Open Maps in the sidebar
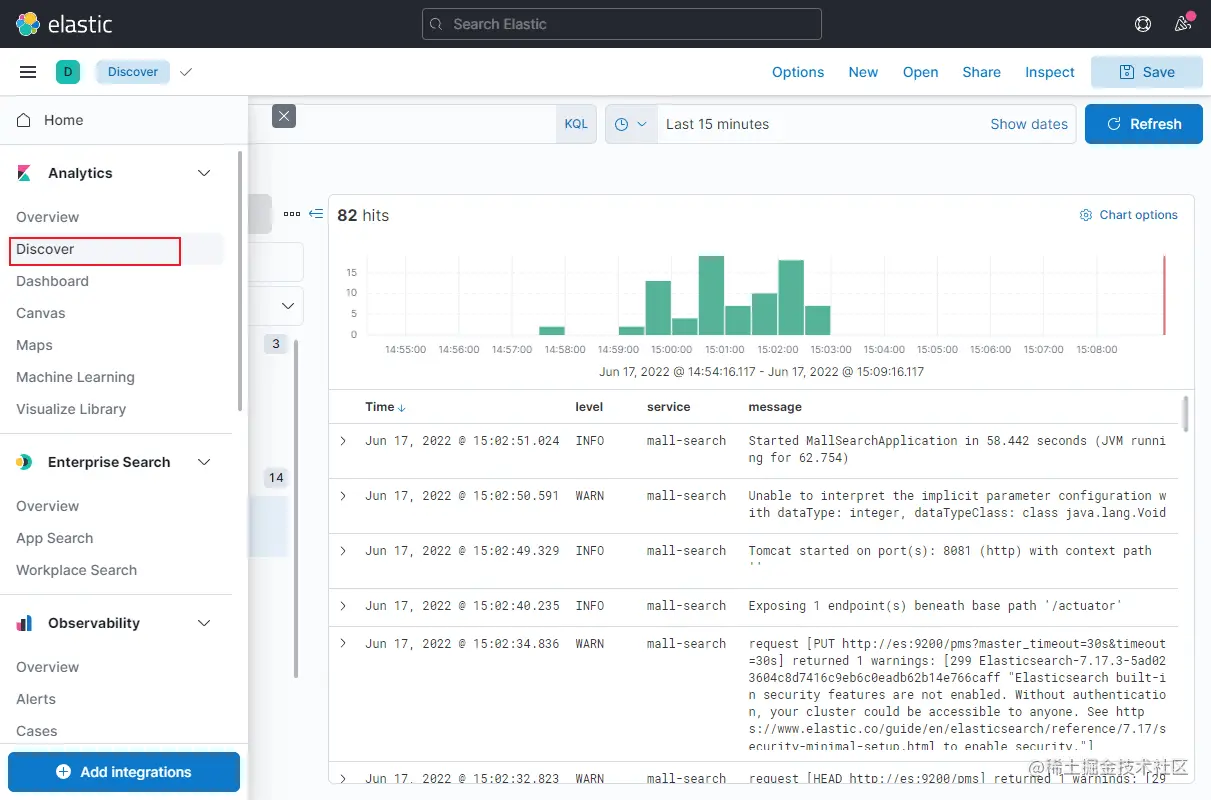The image size is (1211, 800). [x=34, y=345]
